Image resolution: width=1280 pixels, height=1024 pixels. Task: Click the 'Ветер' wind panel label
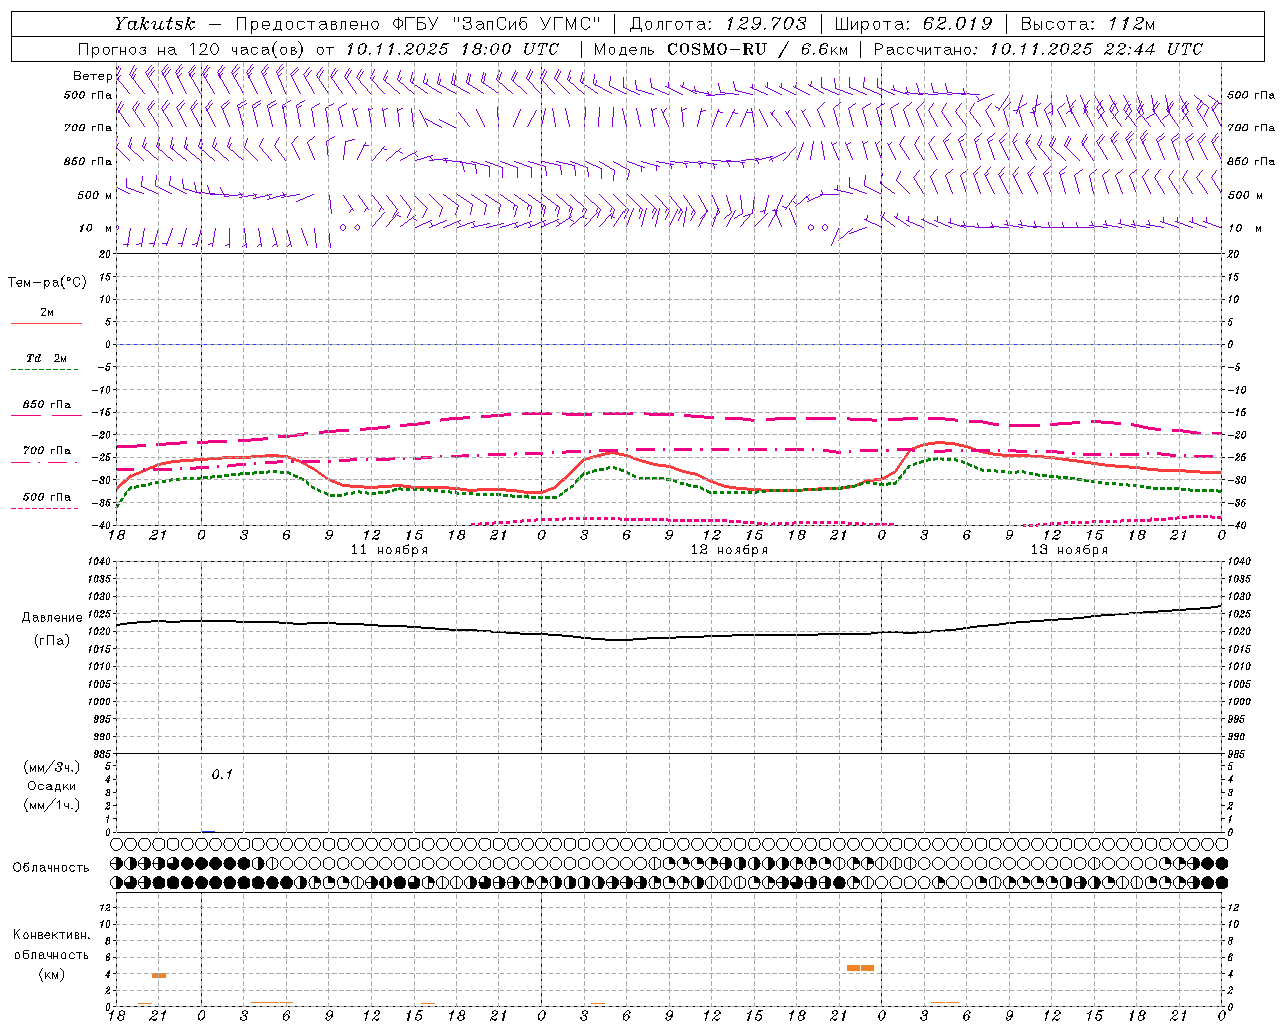pyautogui.click(x=92, y=76)
